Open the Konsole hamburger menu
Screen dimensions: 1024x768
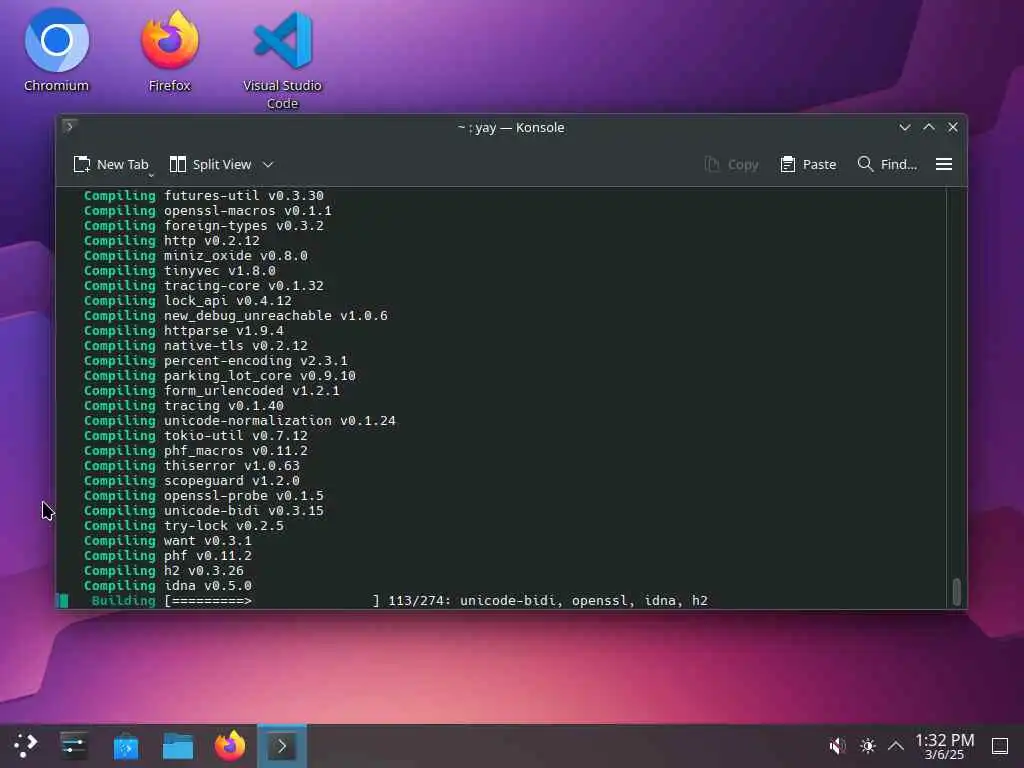944,165
